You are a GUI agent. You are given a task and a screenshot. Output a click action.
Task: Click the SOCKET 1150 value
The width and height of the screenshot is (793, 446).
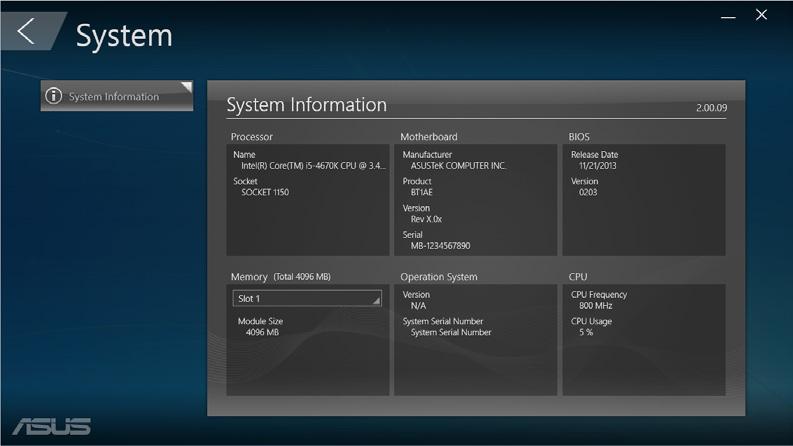(265, 192)
